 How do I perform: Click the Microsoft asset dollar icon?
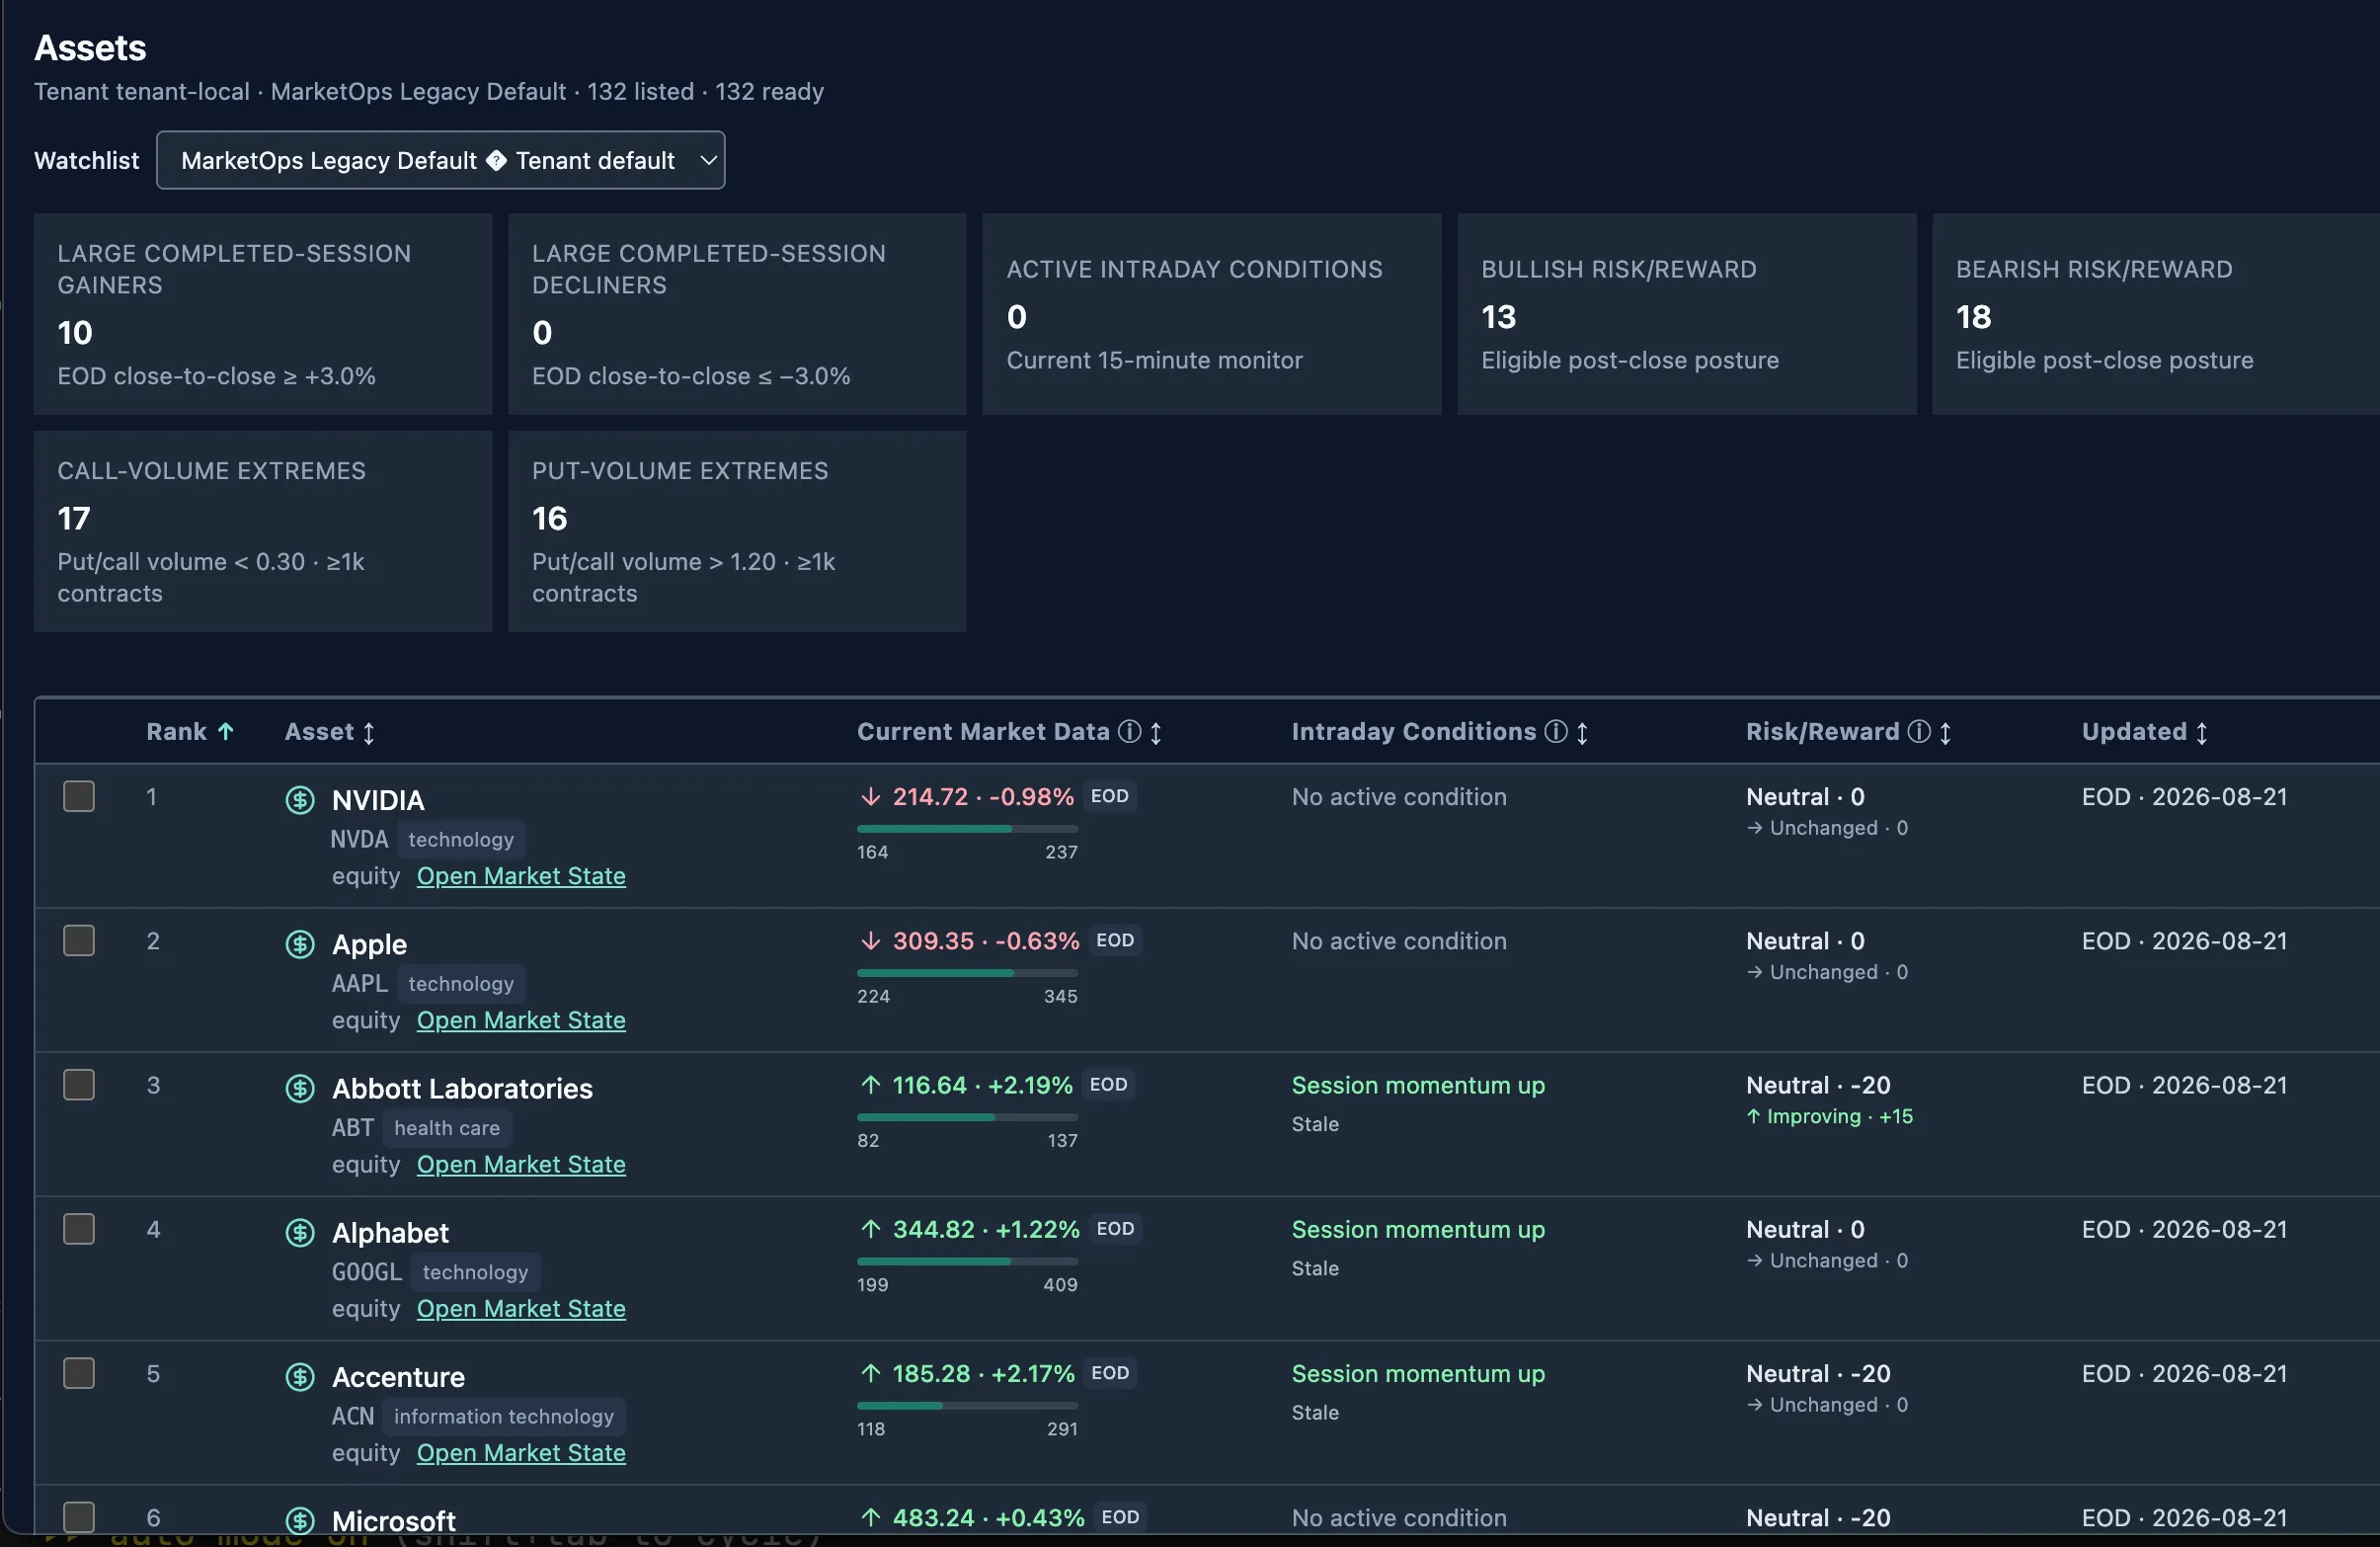[300, 1521]
